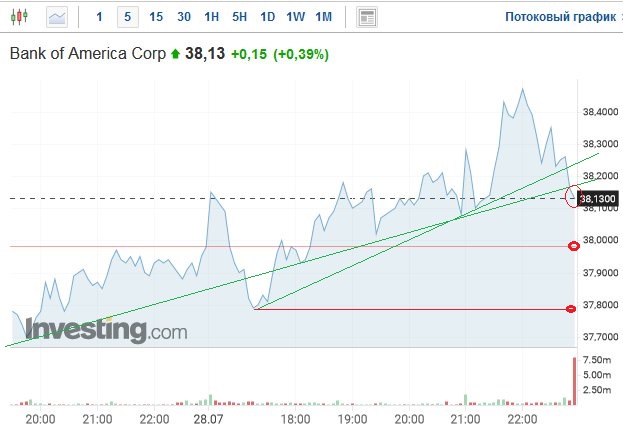Select the 5H interval
This screenshot has width=623, height=429.
239,17
